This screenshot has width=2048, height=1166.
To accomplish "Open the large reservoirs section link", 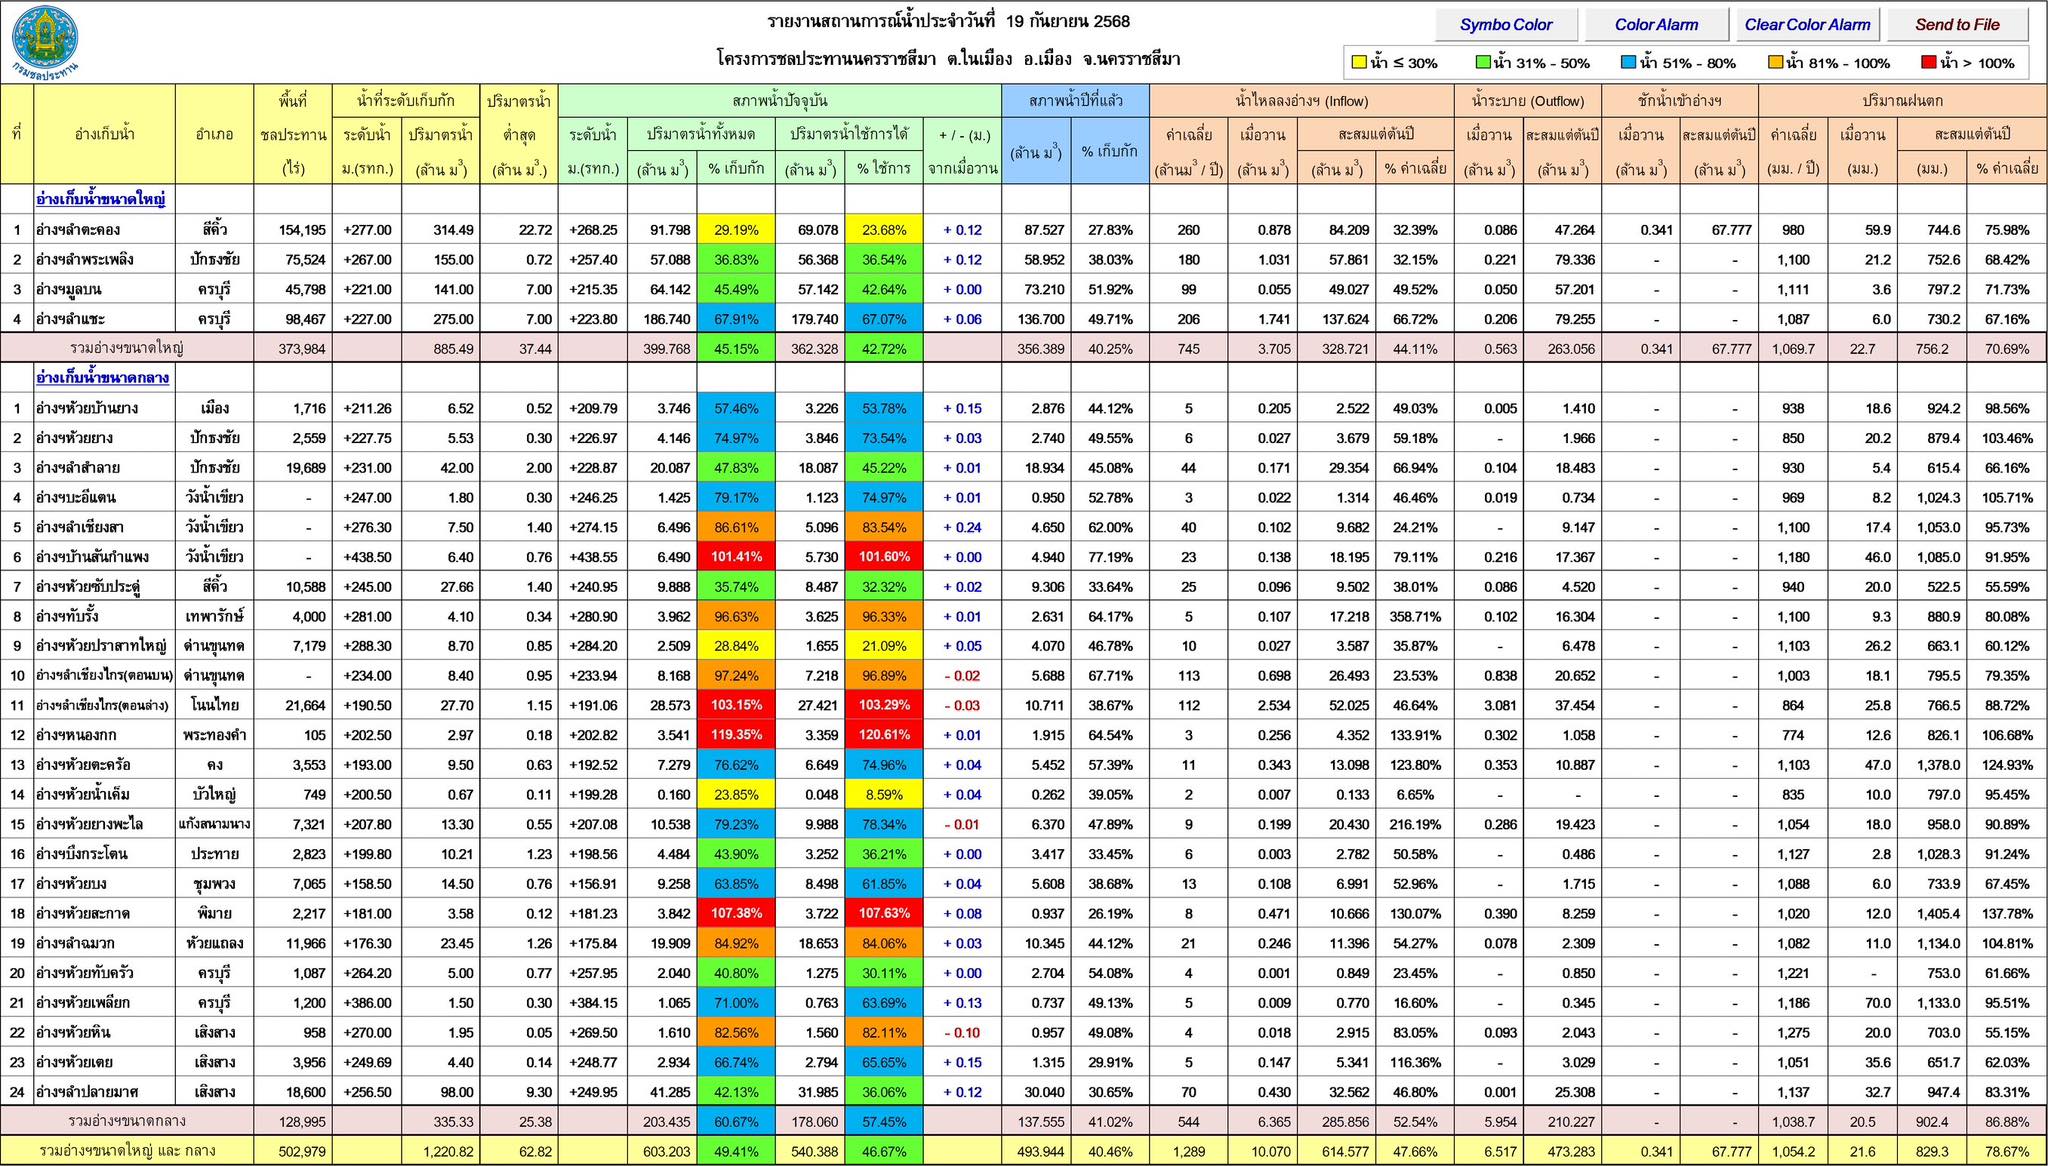I will (x=100, y=199).
